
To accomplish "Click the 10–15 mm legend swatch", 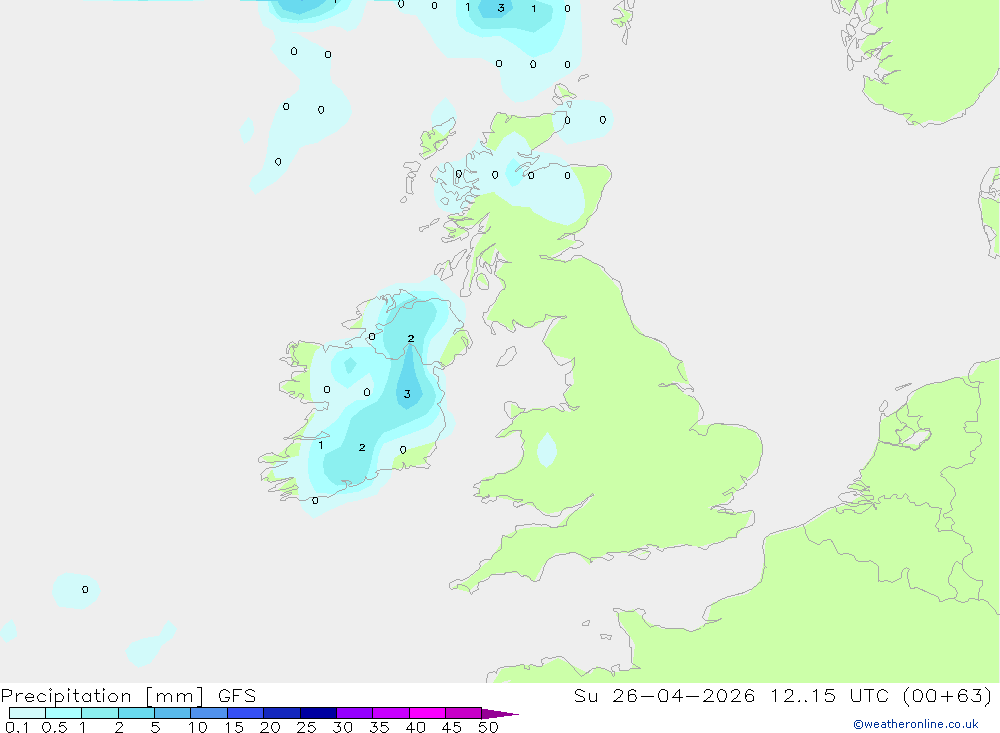I will coord(209,713).
